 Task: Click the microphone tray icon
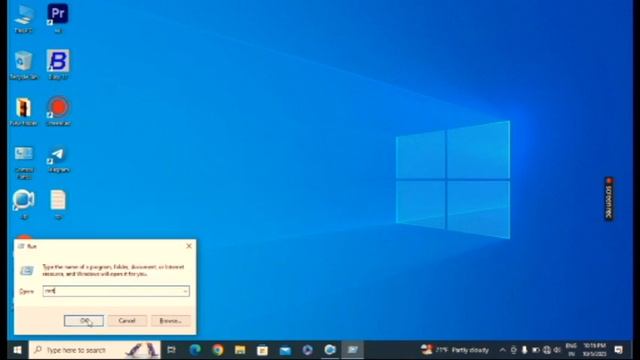click(x=524, y=350)
